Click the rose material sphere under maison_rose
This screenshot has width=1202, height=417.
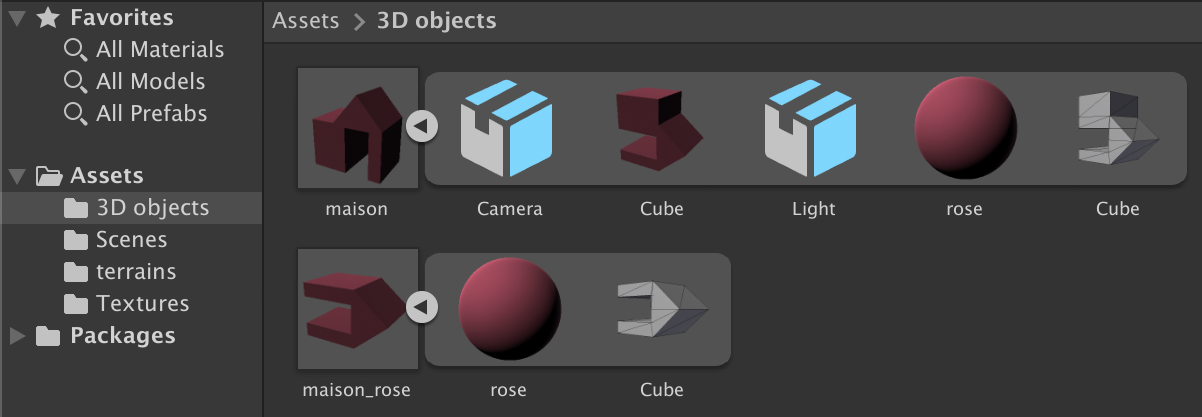509,309
